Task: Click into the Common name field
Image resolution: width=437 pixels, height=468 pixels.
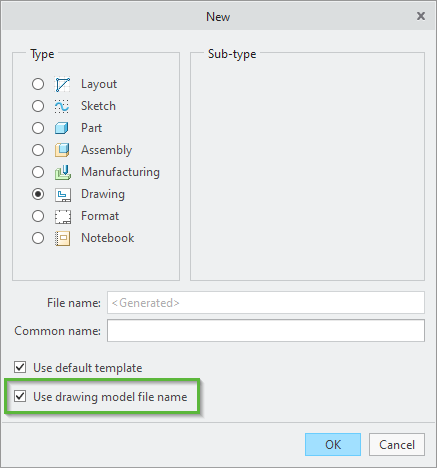Action: 266,331
